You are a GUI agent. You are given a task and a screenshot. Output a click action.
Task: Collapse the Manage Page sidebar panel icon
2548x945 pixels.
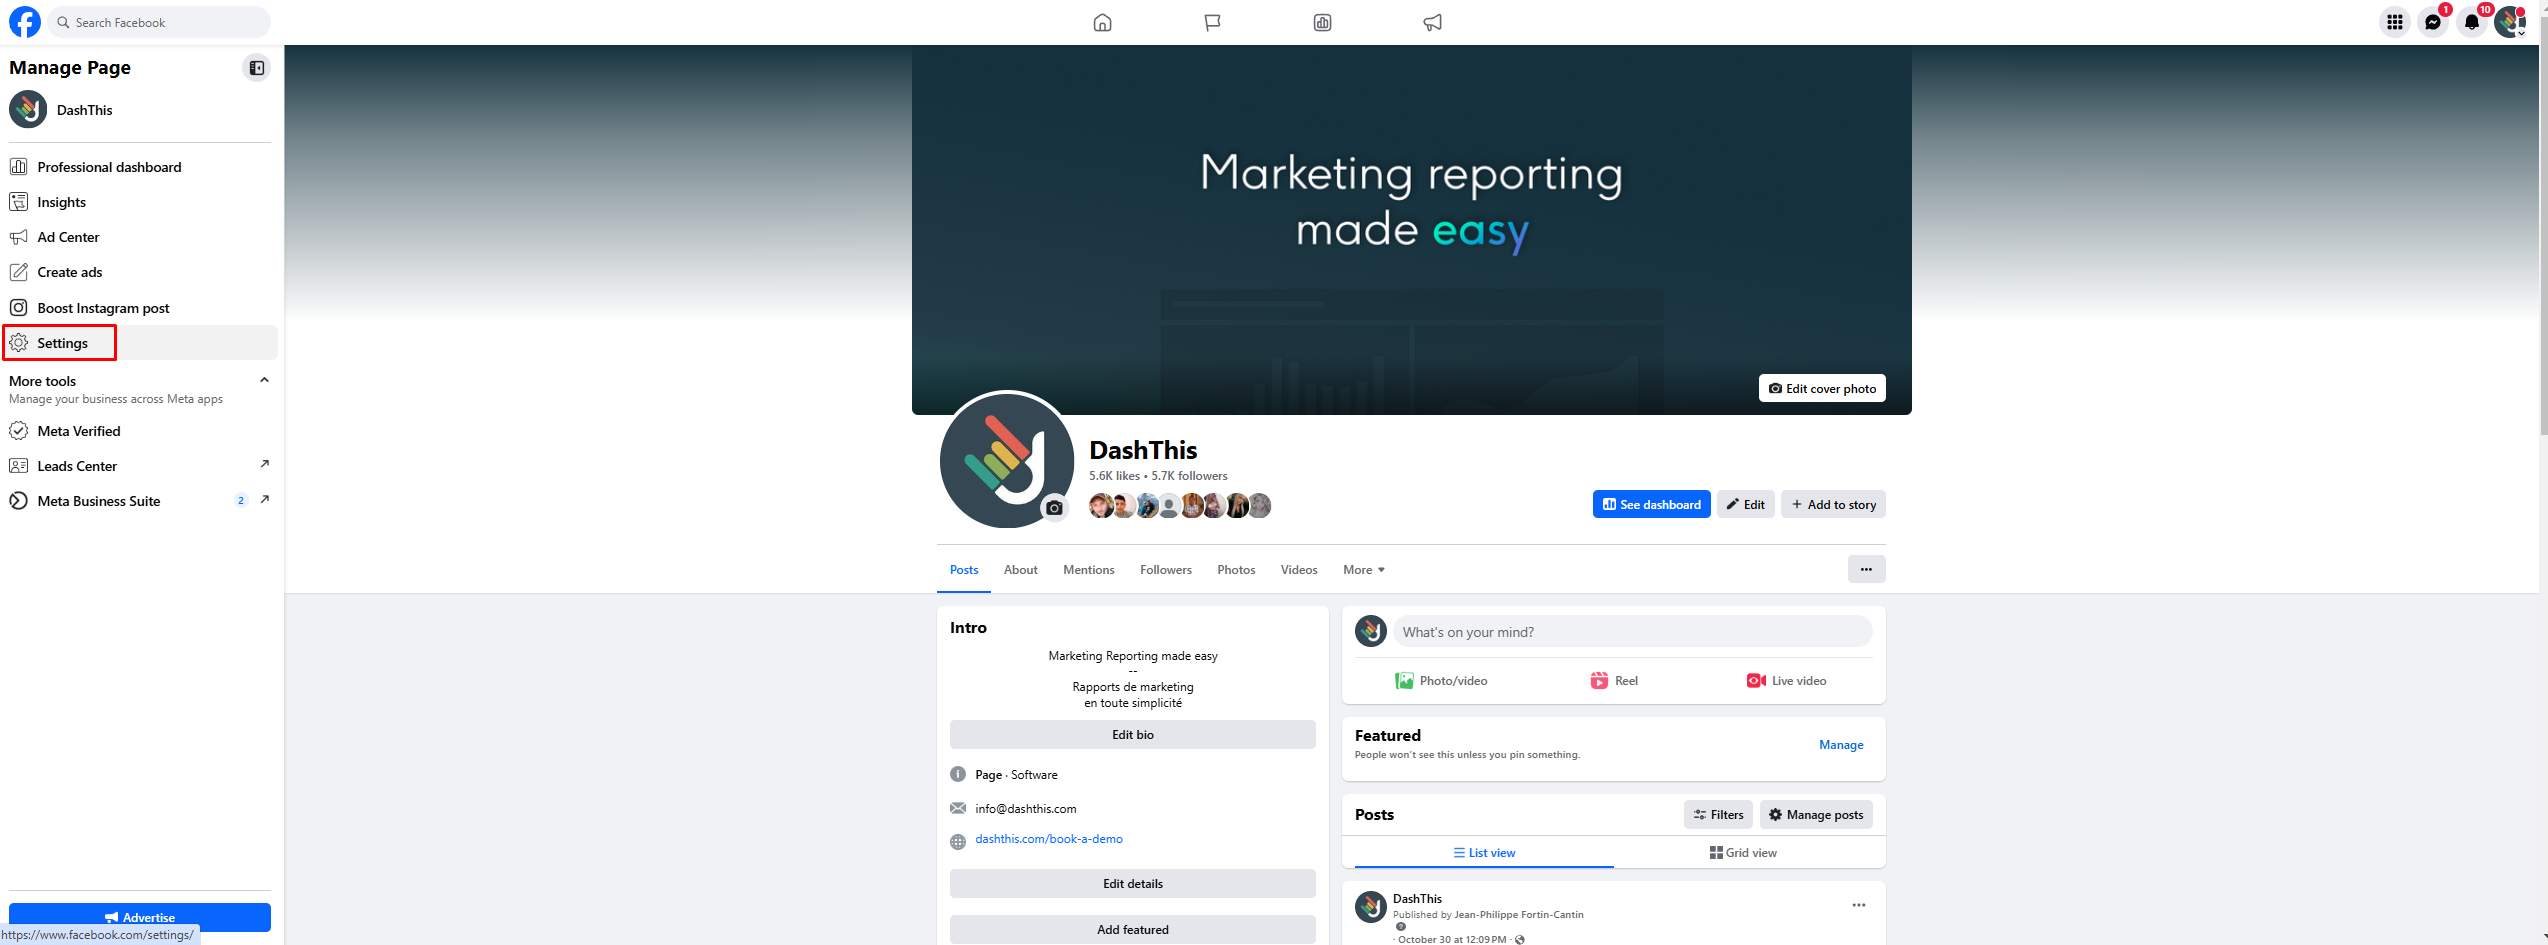pyautogui.click(x=257, y=68)
